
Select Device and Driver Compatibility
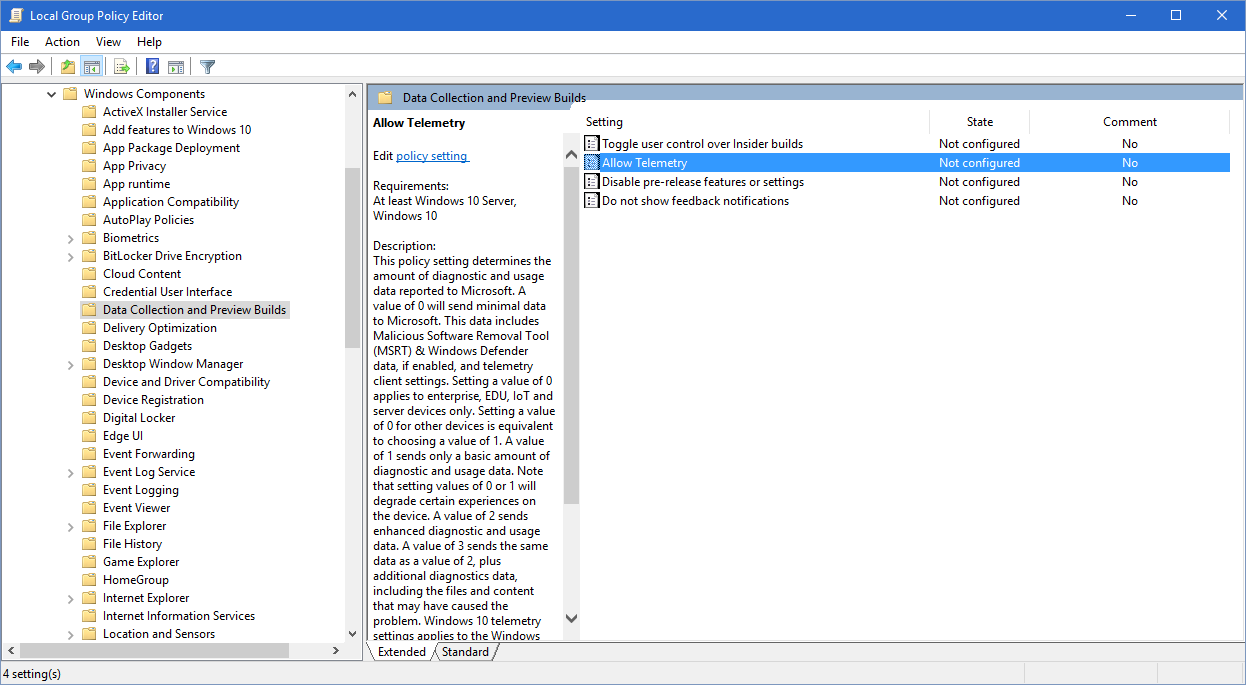[x=186, y=382]
